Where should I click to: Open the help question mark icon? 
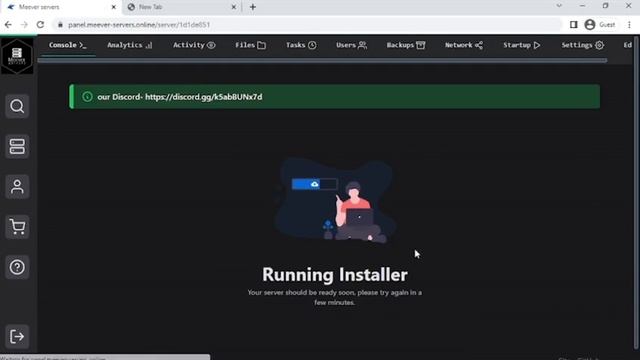17,267
